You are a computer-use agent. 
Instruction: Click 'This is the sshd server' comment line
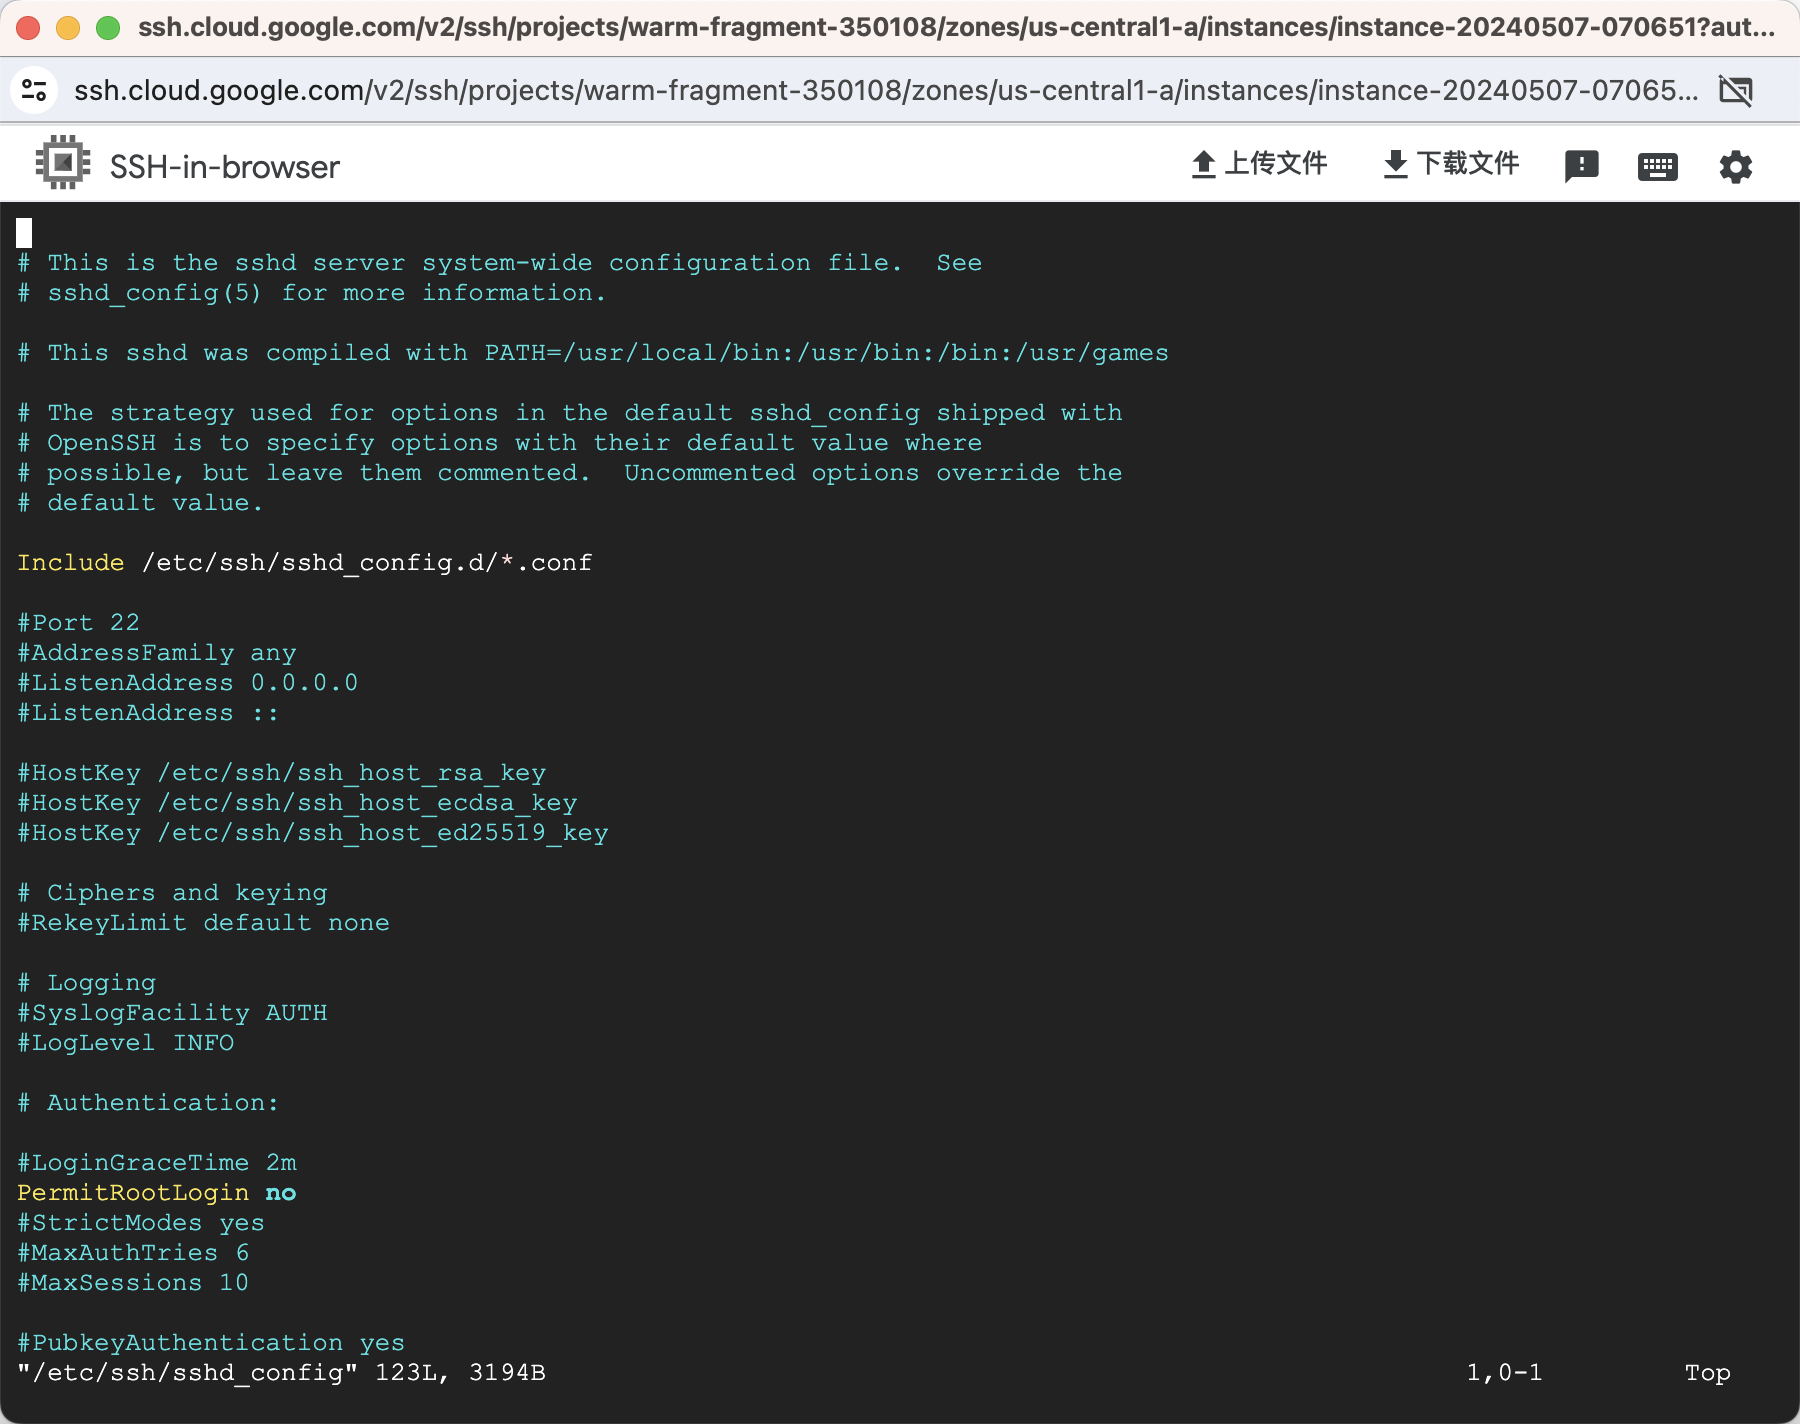(x=500, y=263)
